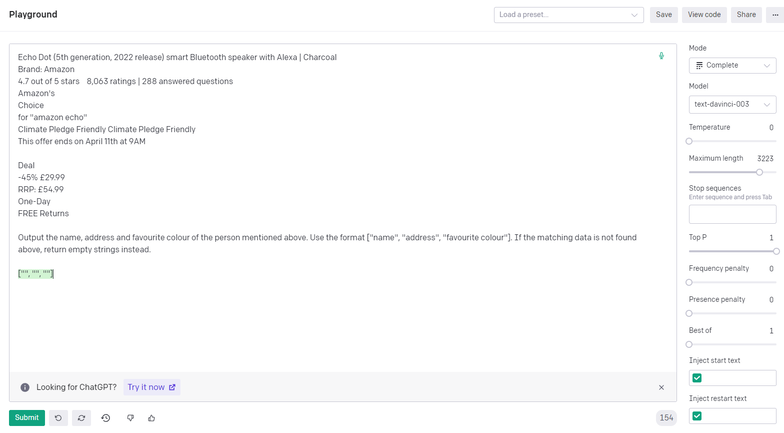Click the regenerate icon
The width and height of the screenshot is (784, 433).
coord(82,418)
